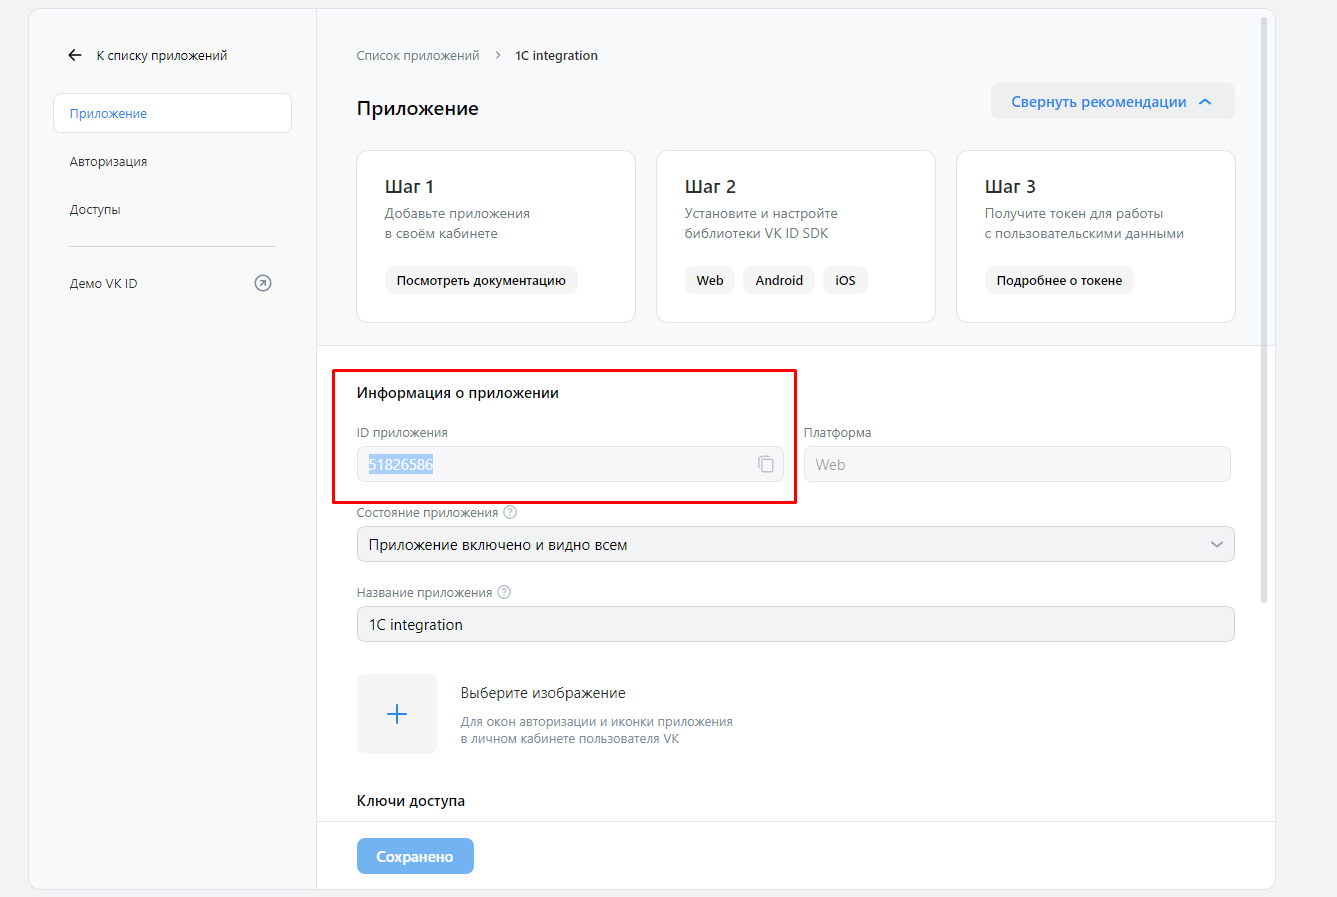The image size is (1337, 897).
Task: Click Подробнее о токене button
Action: tap(1059, 280)
